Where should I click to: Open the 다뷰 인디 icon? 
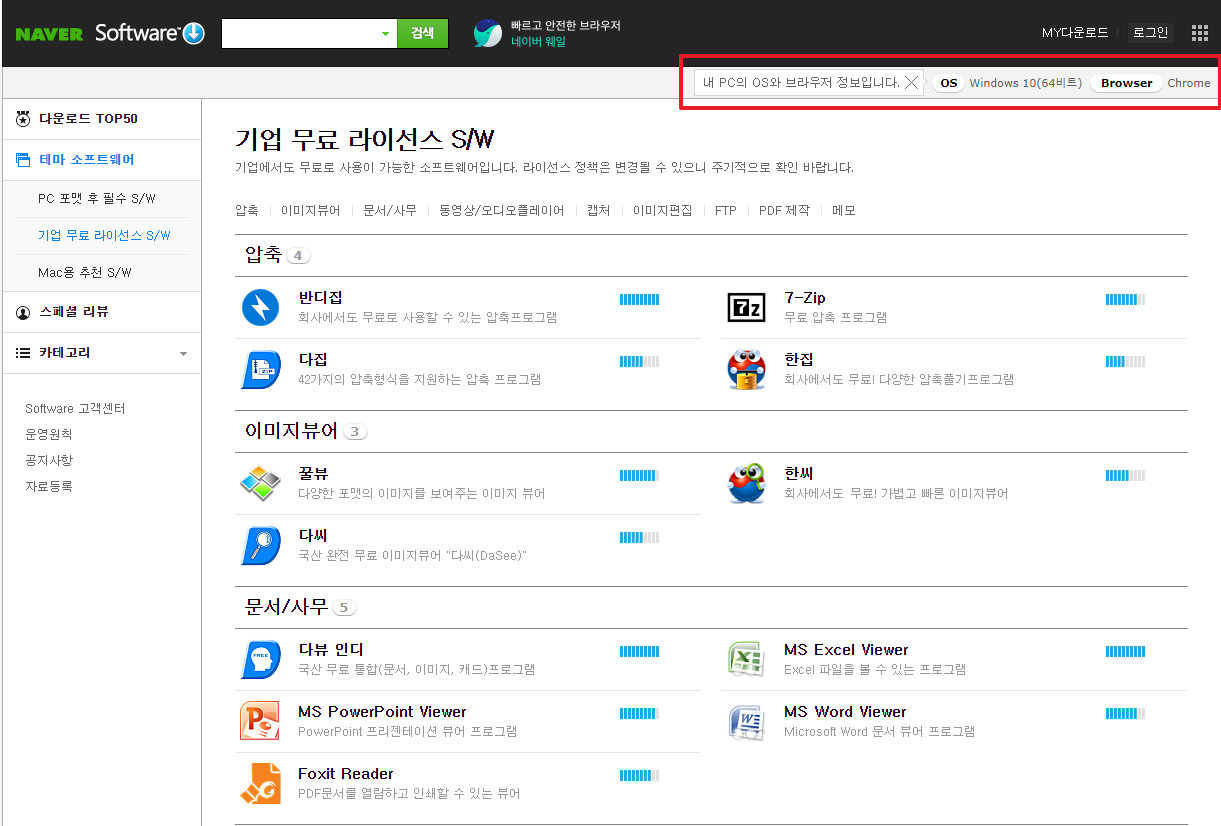(x=261, y=659)
